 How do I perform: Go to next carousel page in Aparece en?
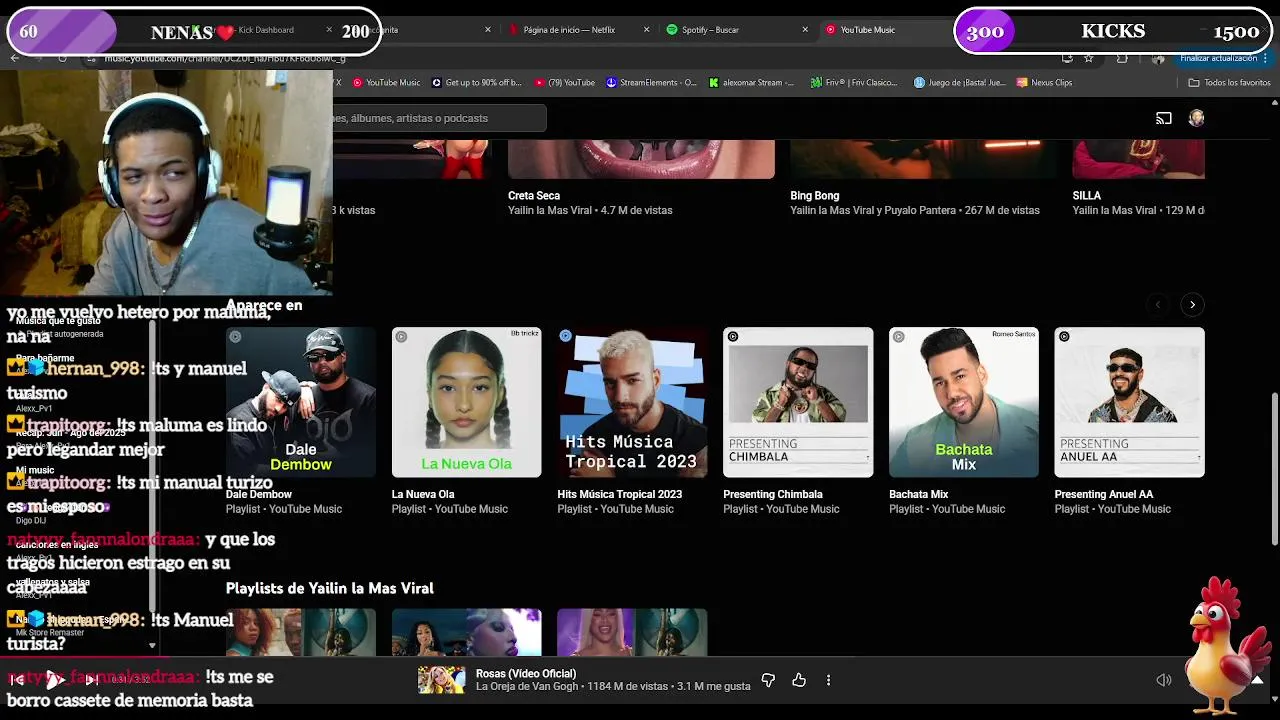point(1192,304)
